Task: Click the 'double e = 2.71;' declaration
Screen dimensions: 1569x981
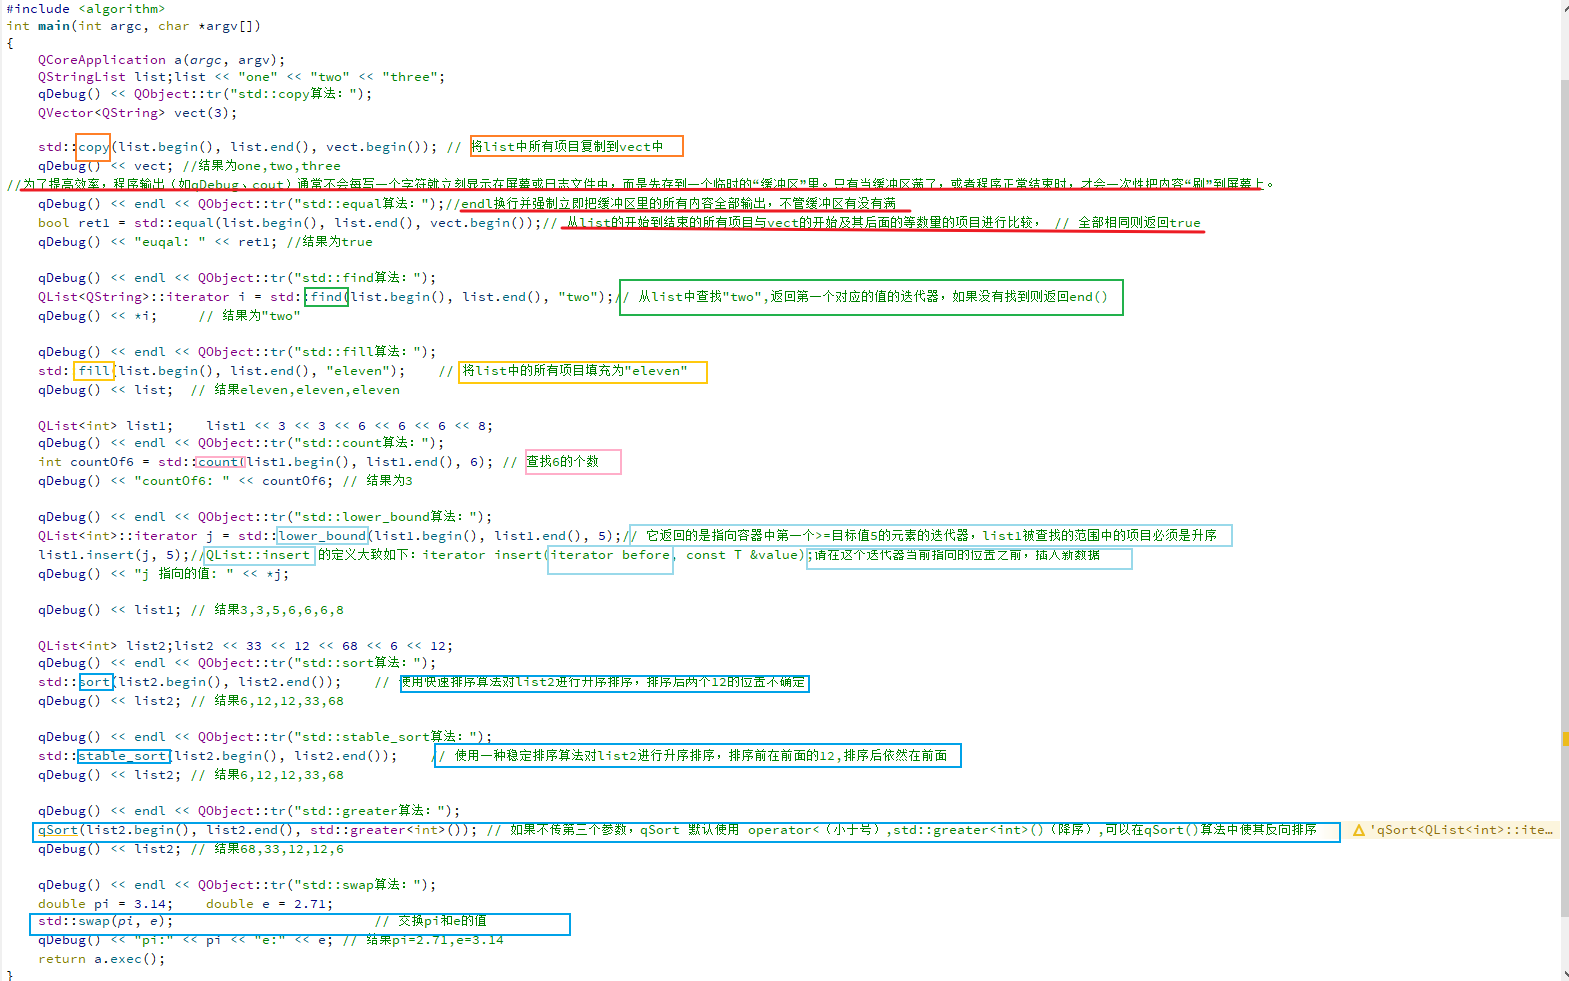Action: pos(270,904)
